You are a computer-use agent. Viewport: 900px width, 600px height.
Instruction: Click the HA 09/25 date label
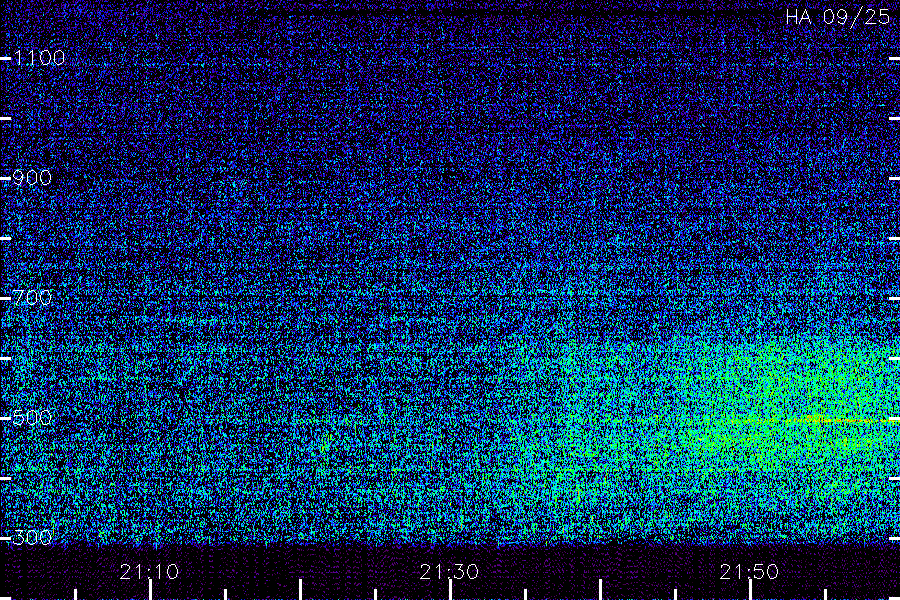(837, 17)
